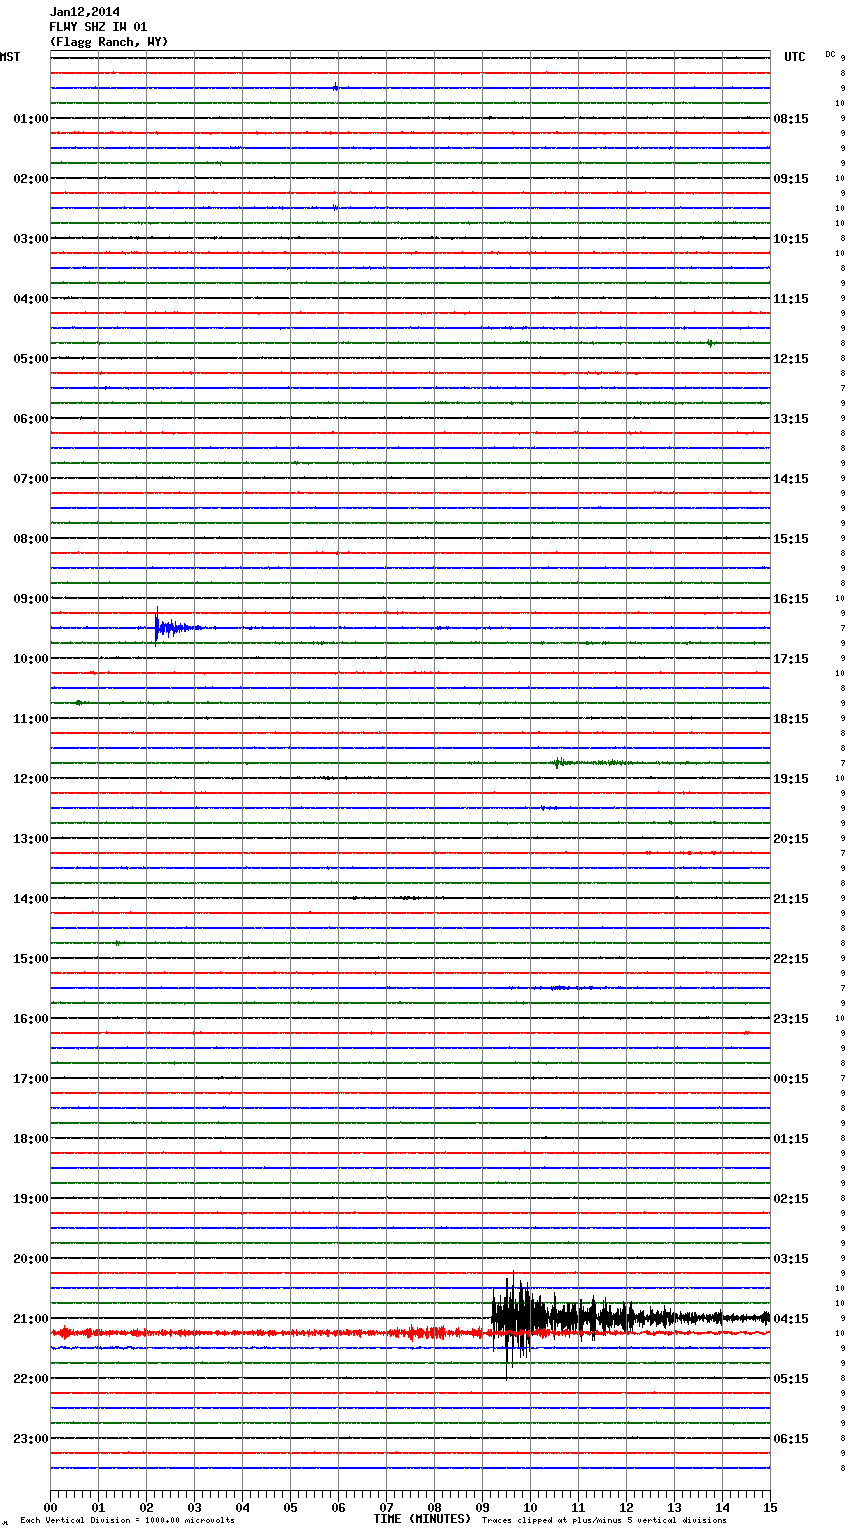Click the '05:15' UTC time label
Screen dimensions: 850x1534
coord(791,1379)
